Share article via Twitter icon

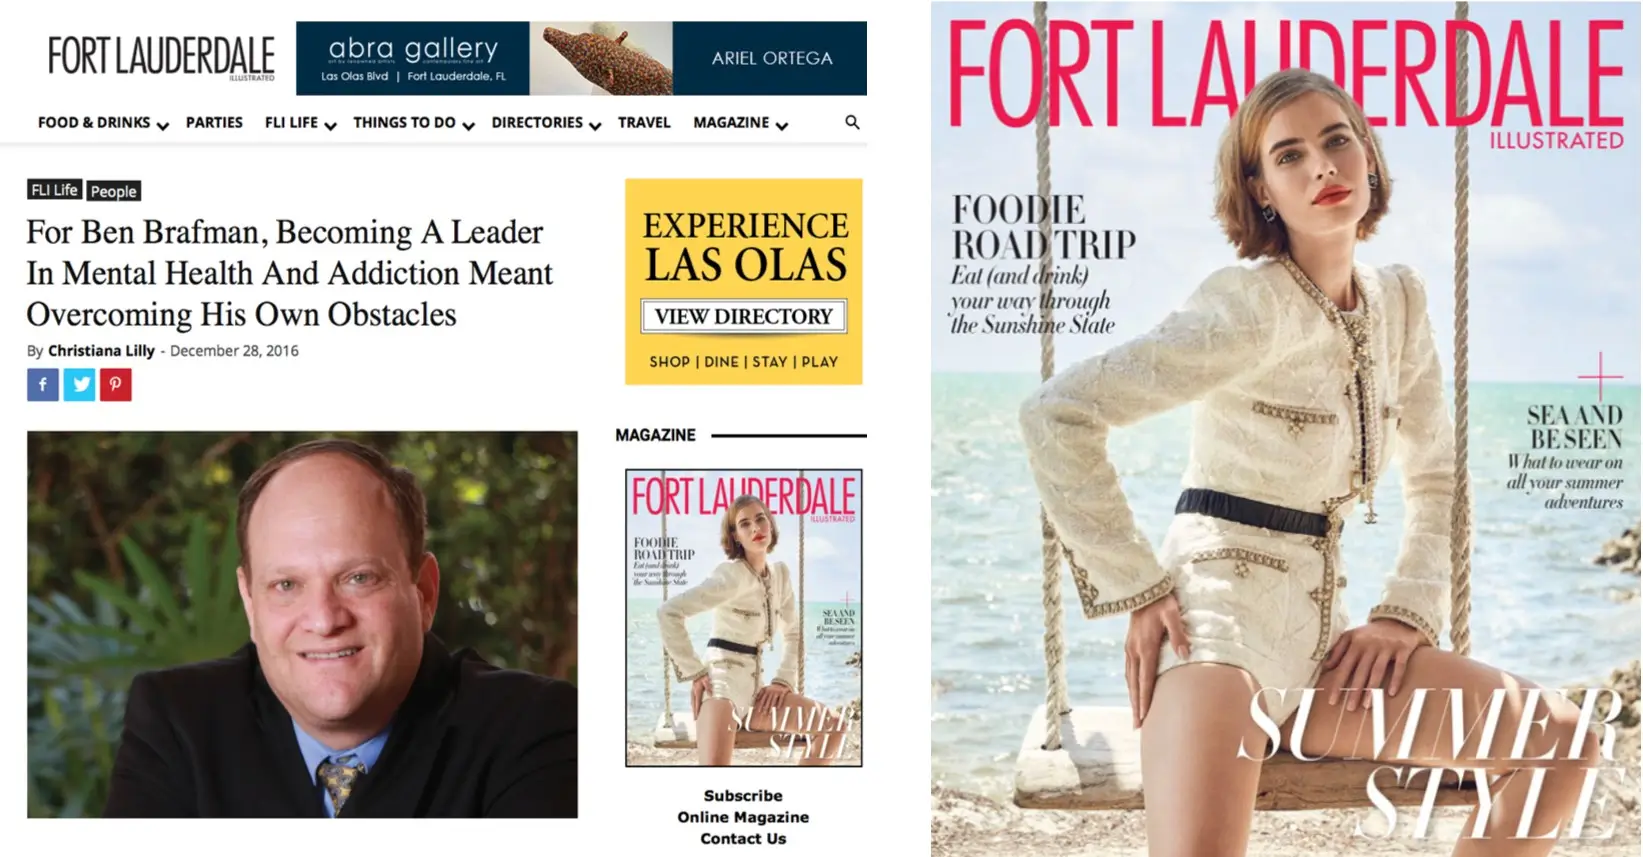(x=79, y=384)
